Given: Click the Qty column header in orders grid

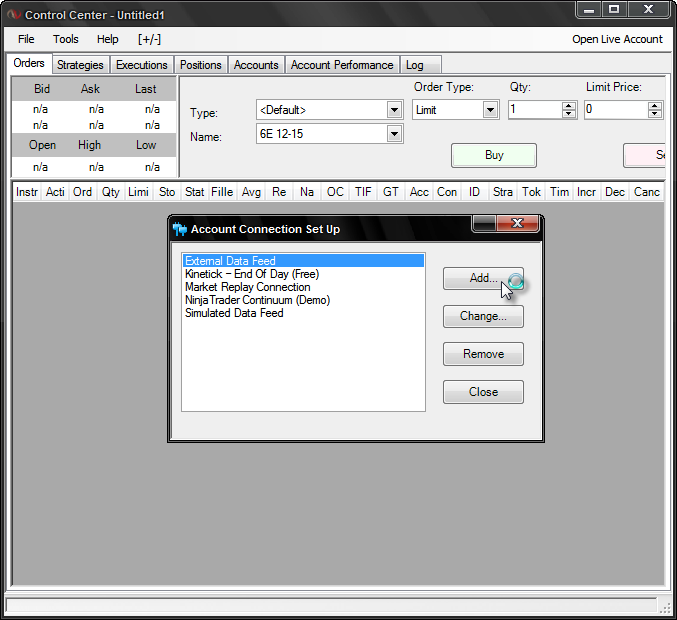Looking at the screenshot, I should [x=111, y=192].
